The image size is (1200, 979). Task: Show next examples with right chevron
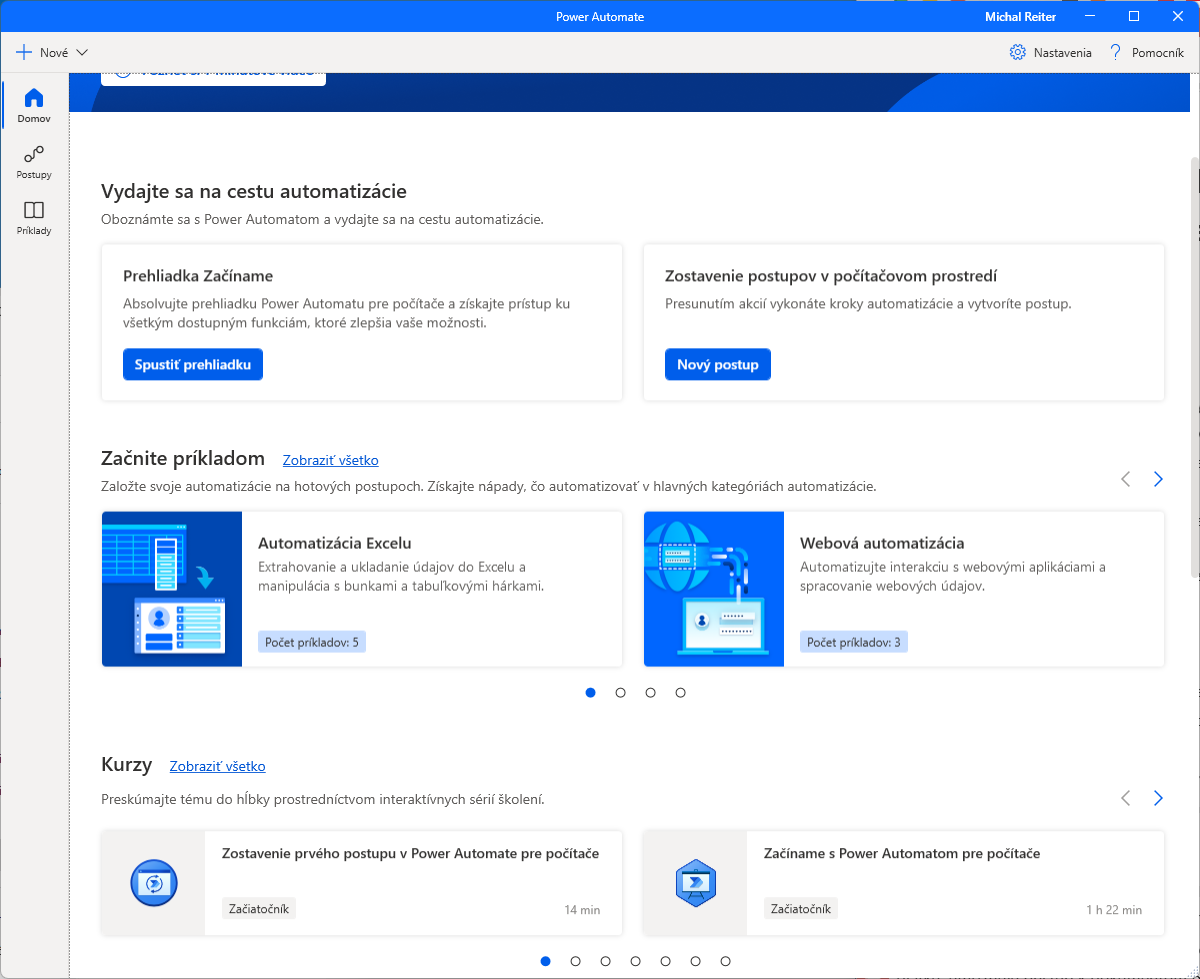(x=1158, y=479)
